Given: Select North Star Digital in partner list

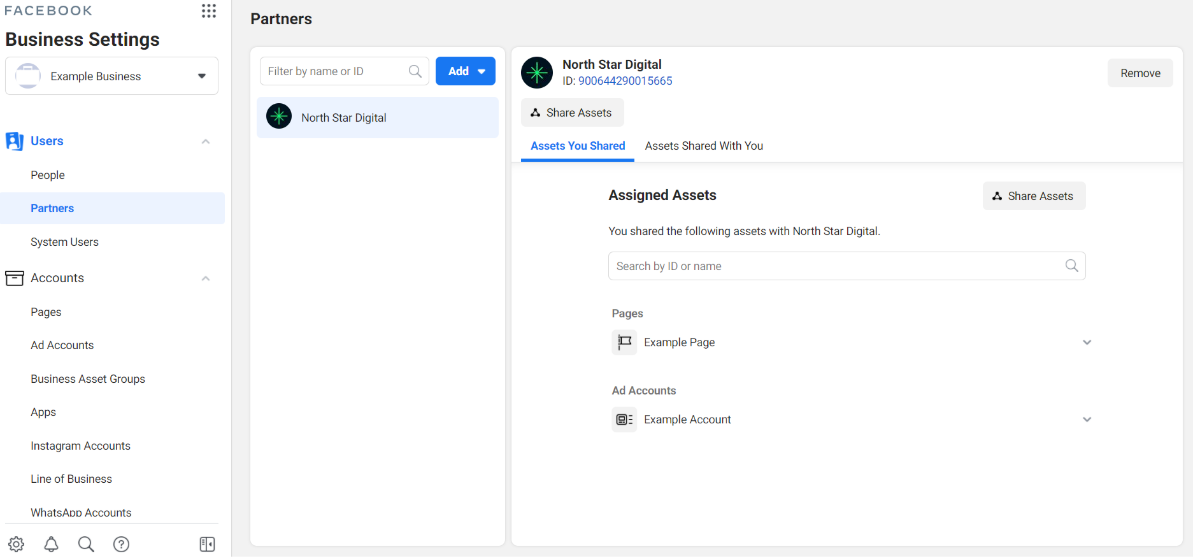Looking at the screenshot, I should [x=378, y=117].
